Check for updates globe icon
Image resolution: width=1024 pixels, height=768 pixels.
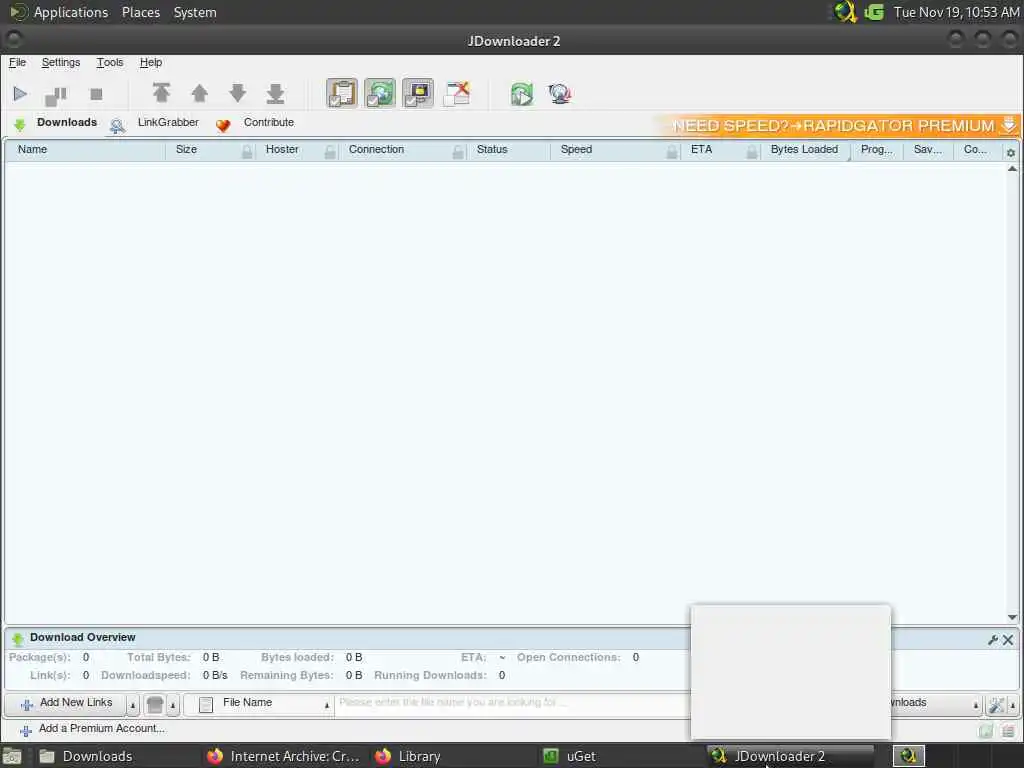click(560, 94)
